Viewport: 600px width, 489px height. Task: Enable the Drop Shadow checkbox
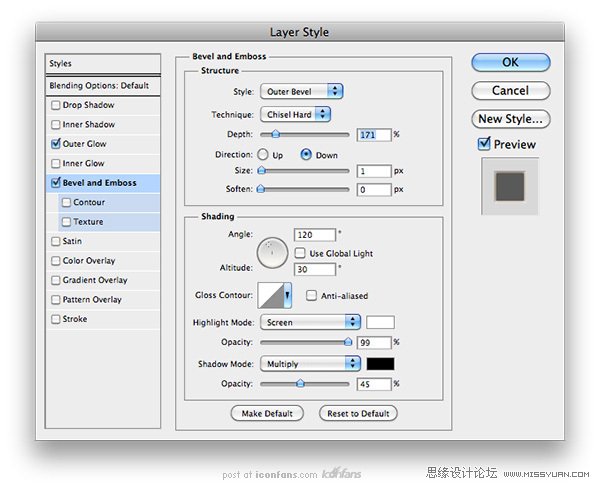pos(55,105)
